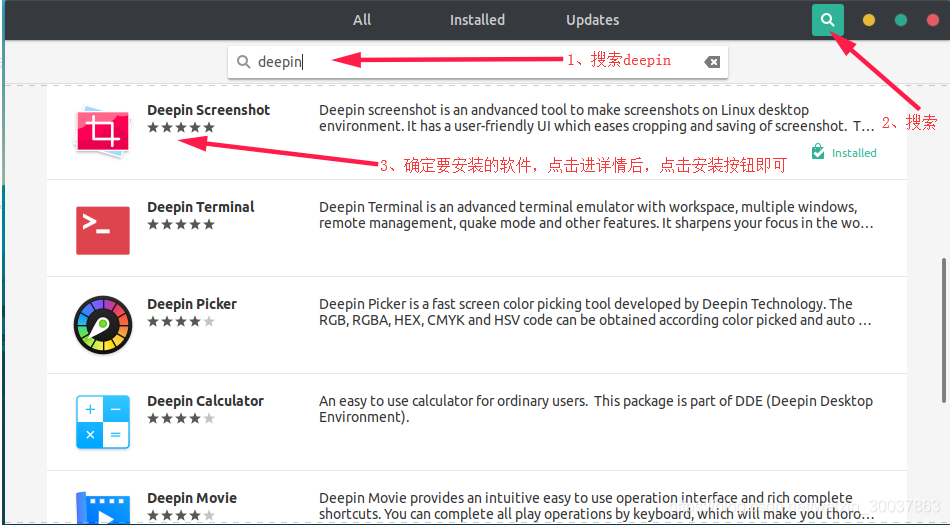The width and height of the screenshot is (950, 525).
Task: Click the Installed badge icon for Deepin Screenshot
Action: pos(818,151)
